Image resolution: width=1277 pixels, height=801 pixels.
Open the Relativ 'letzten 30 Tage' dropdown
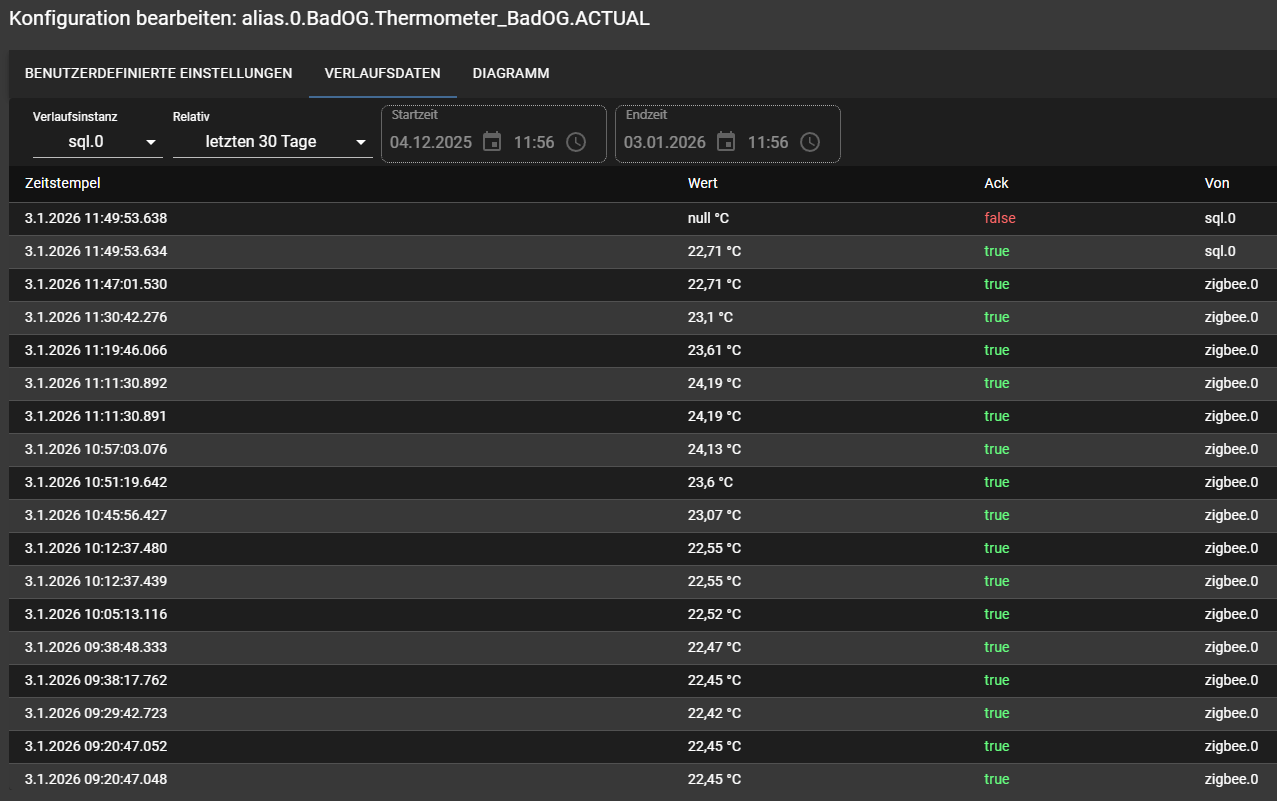click(272, 142)
